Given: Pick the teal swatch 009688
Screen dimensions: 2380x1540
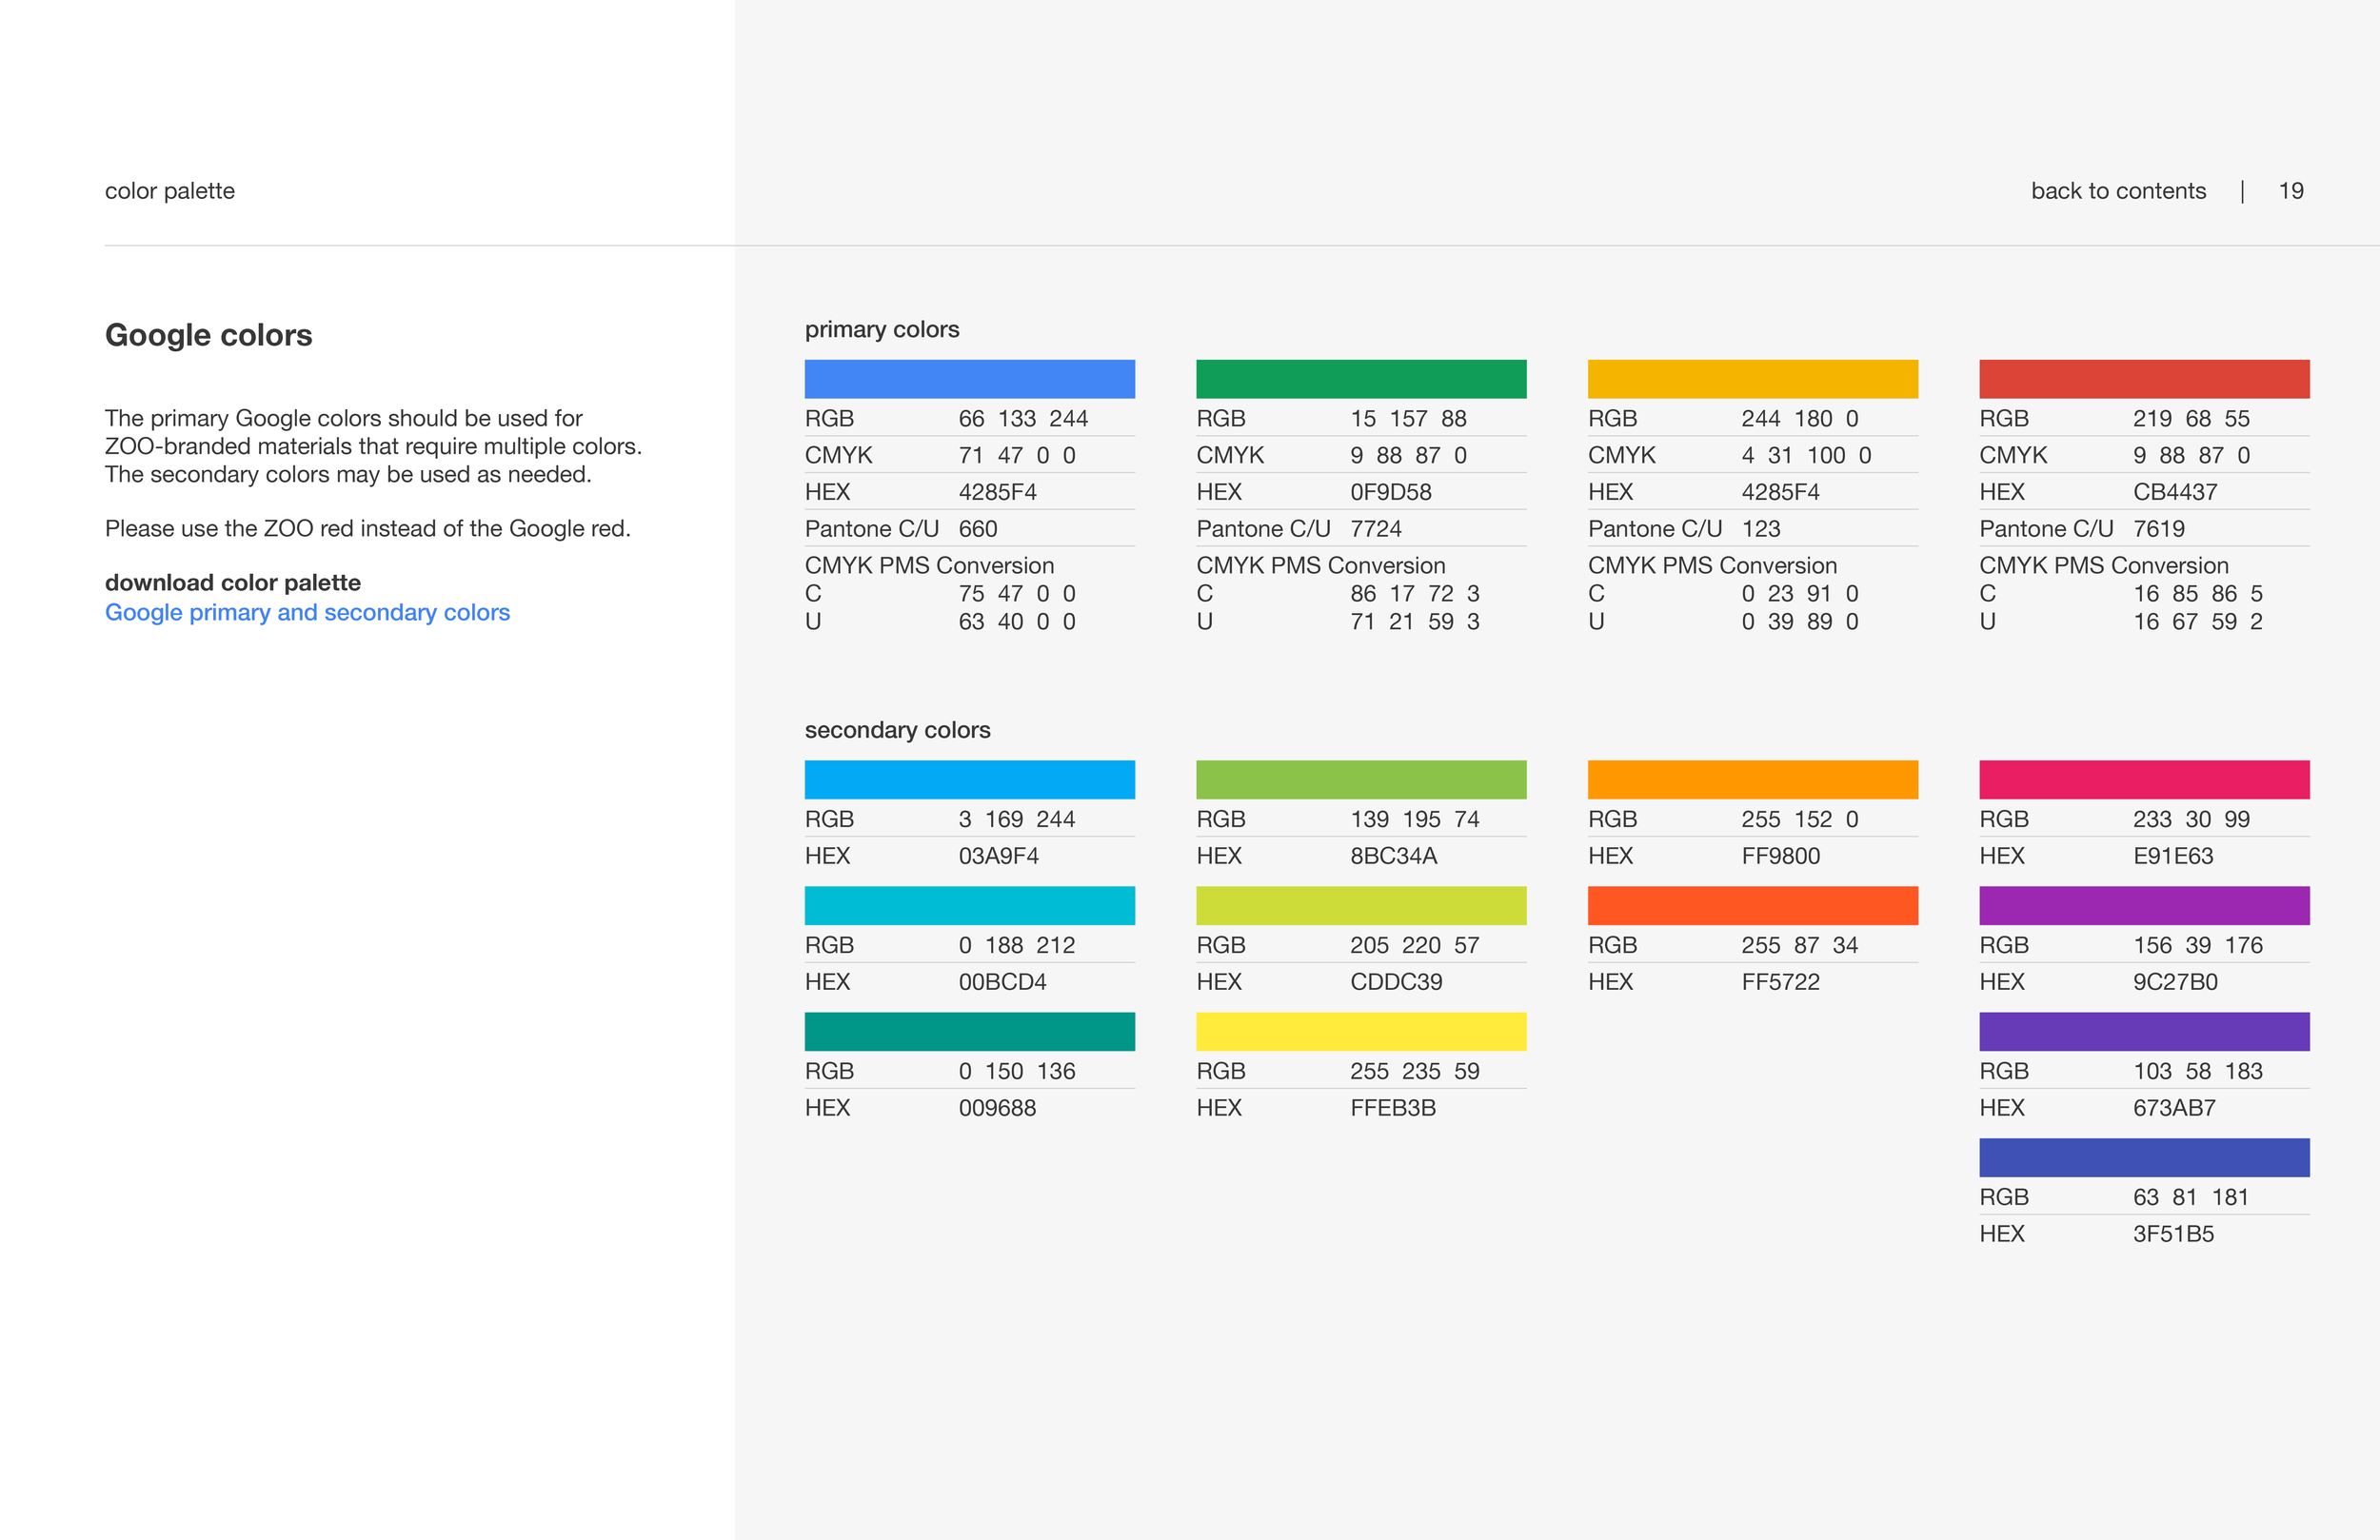Looking at the screenshot, I should click(969, 1031).
